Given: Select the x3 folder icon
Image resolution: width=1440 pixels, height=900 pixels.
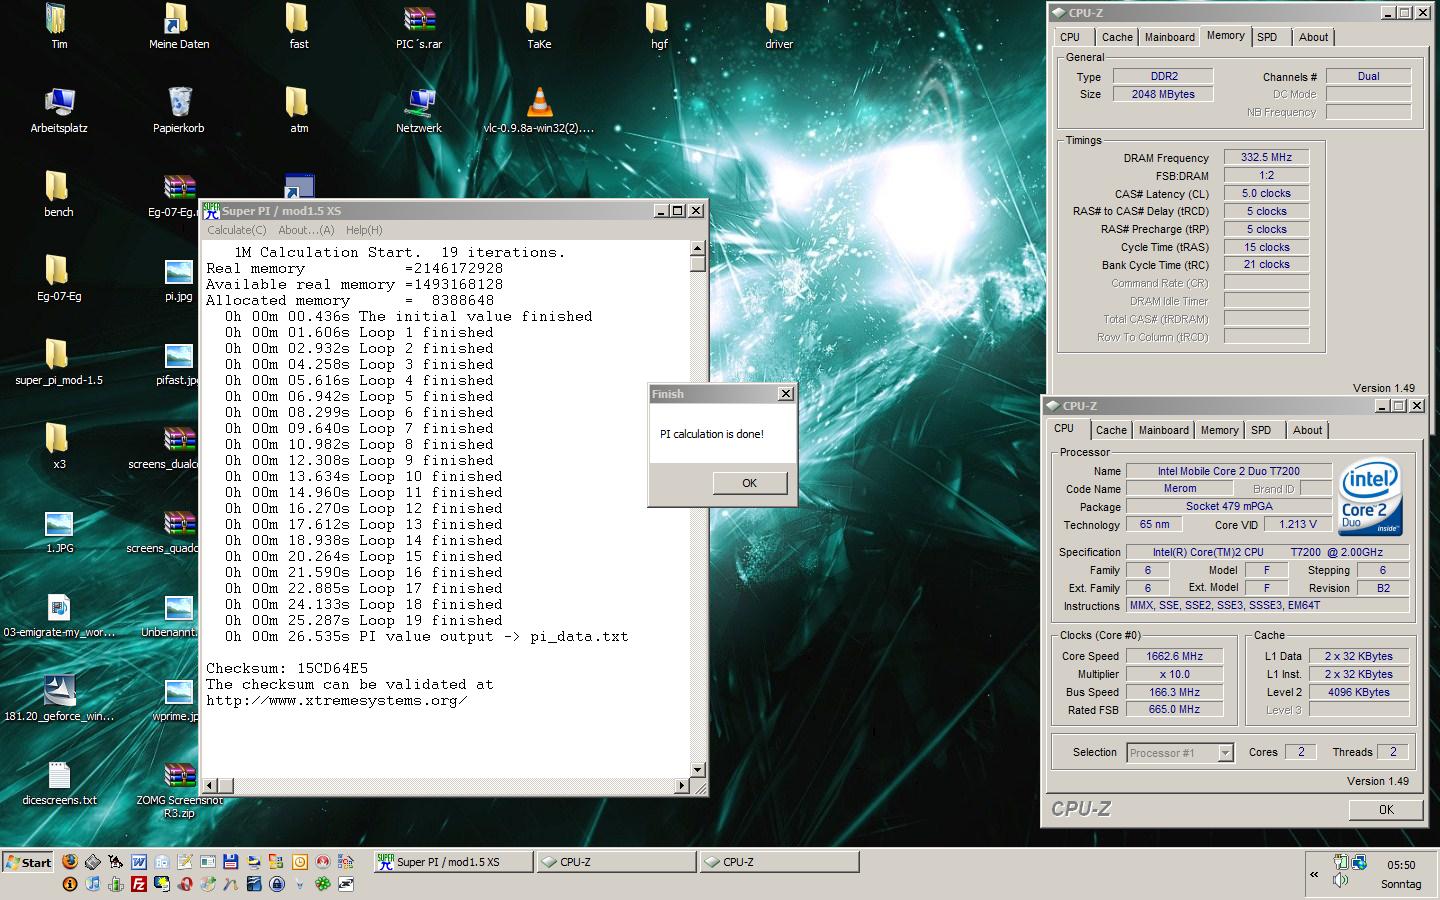Looking at the screenshot, I should coord(58,446).
